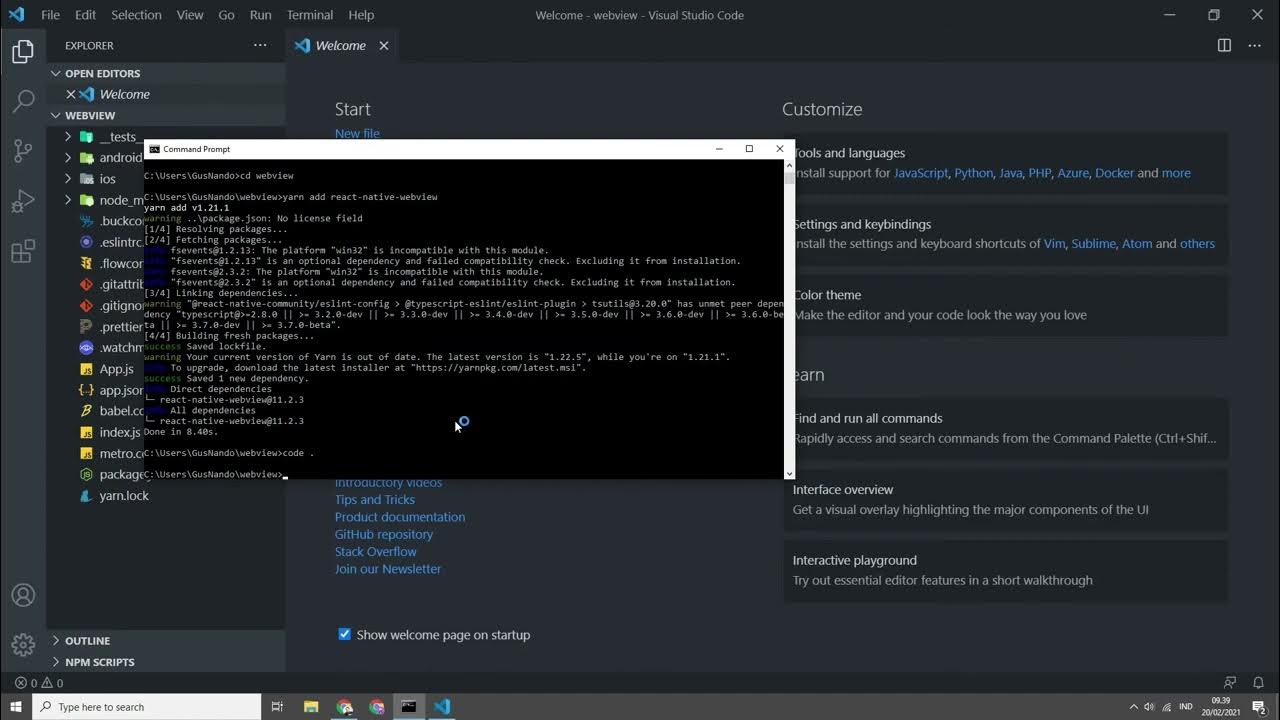Screen dimensions: 1280x720
Task: Click Interface overview item
Action: (1005, 499)
